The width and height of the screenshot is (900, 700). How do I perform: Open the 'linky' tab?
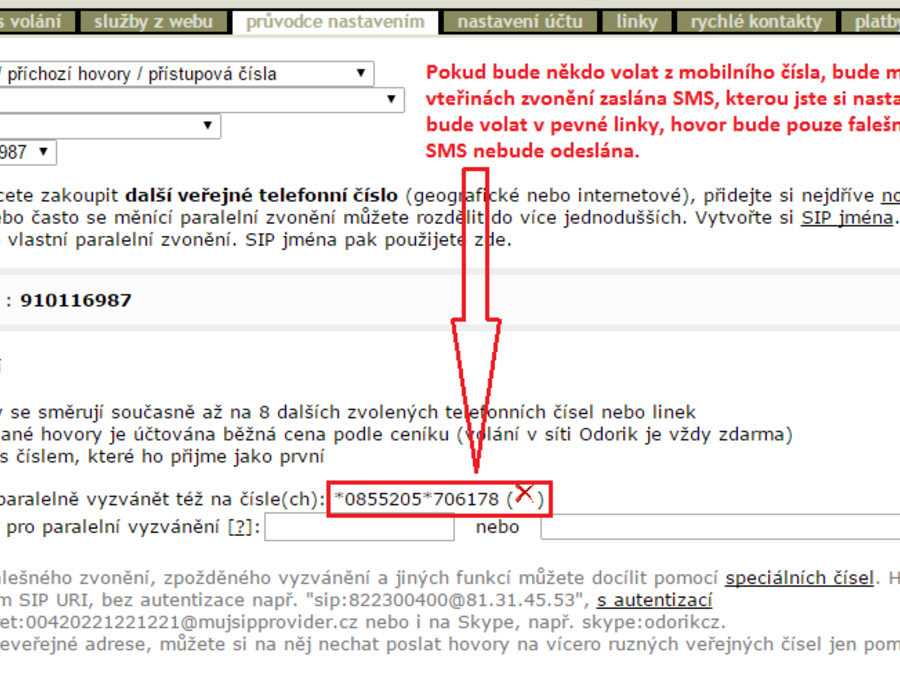pos(637,22)
